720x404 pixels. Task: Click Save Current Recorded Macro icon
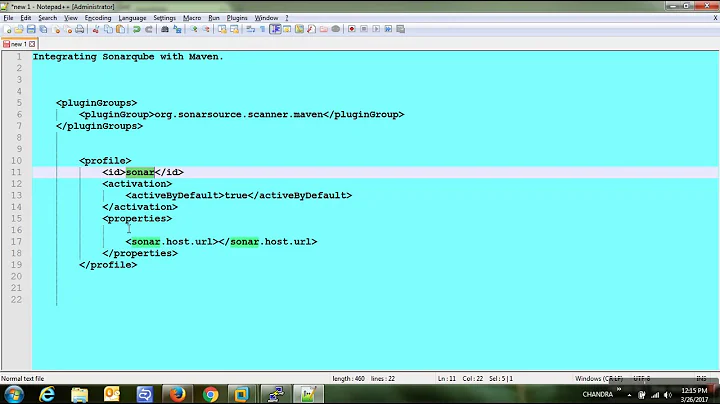(400, 29)
